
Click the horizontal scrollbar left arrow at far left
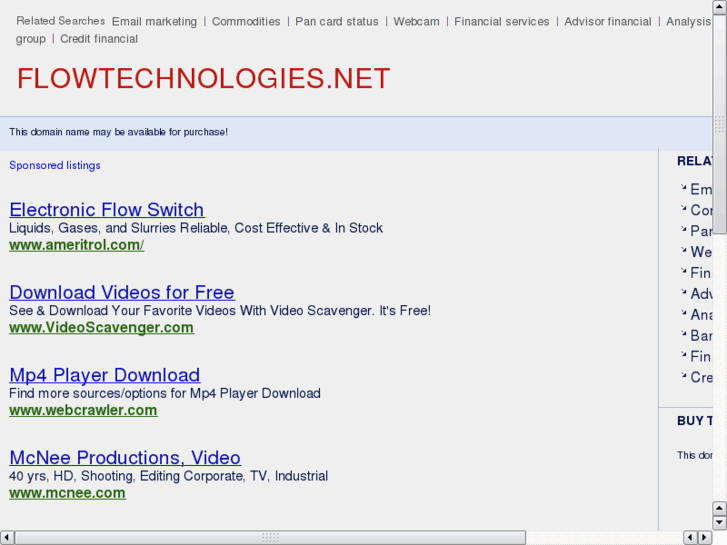click(7, 538)
